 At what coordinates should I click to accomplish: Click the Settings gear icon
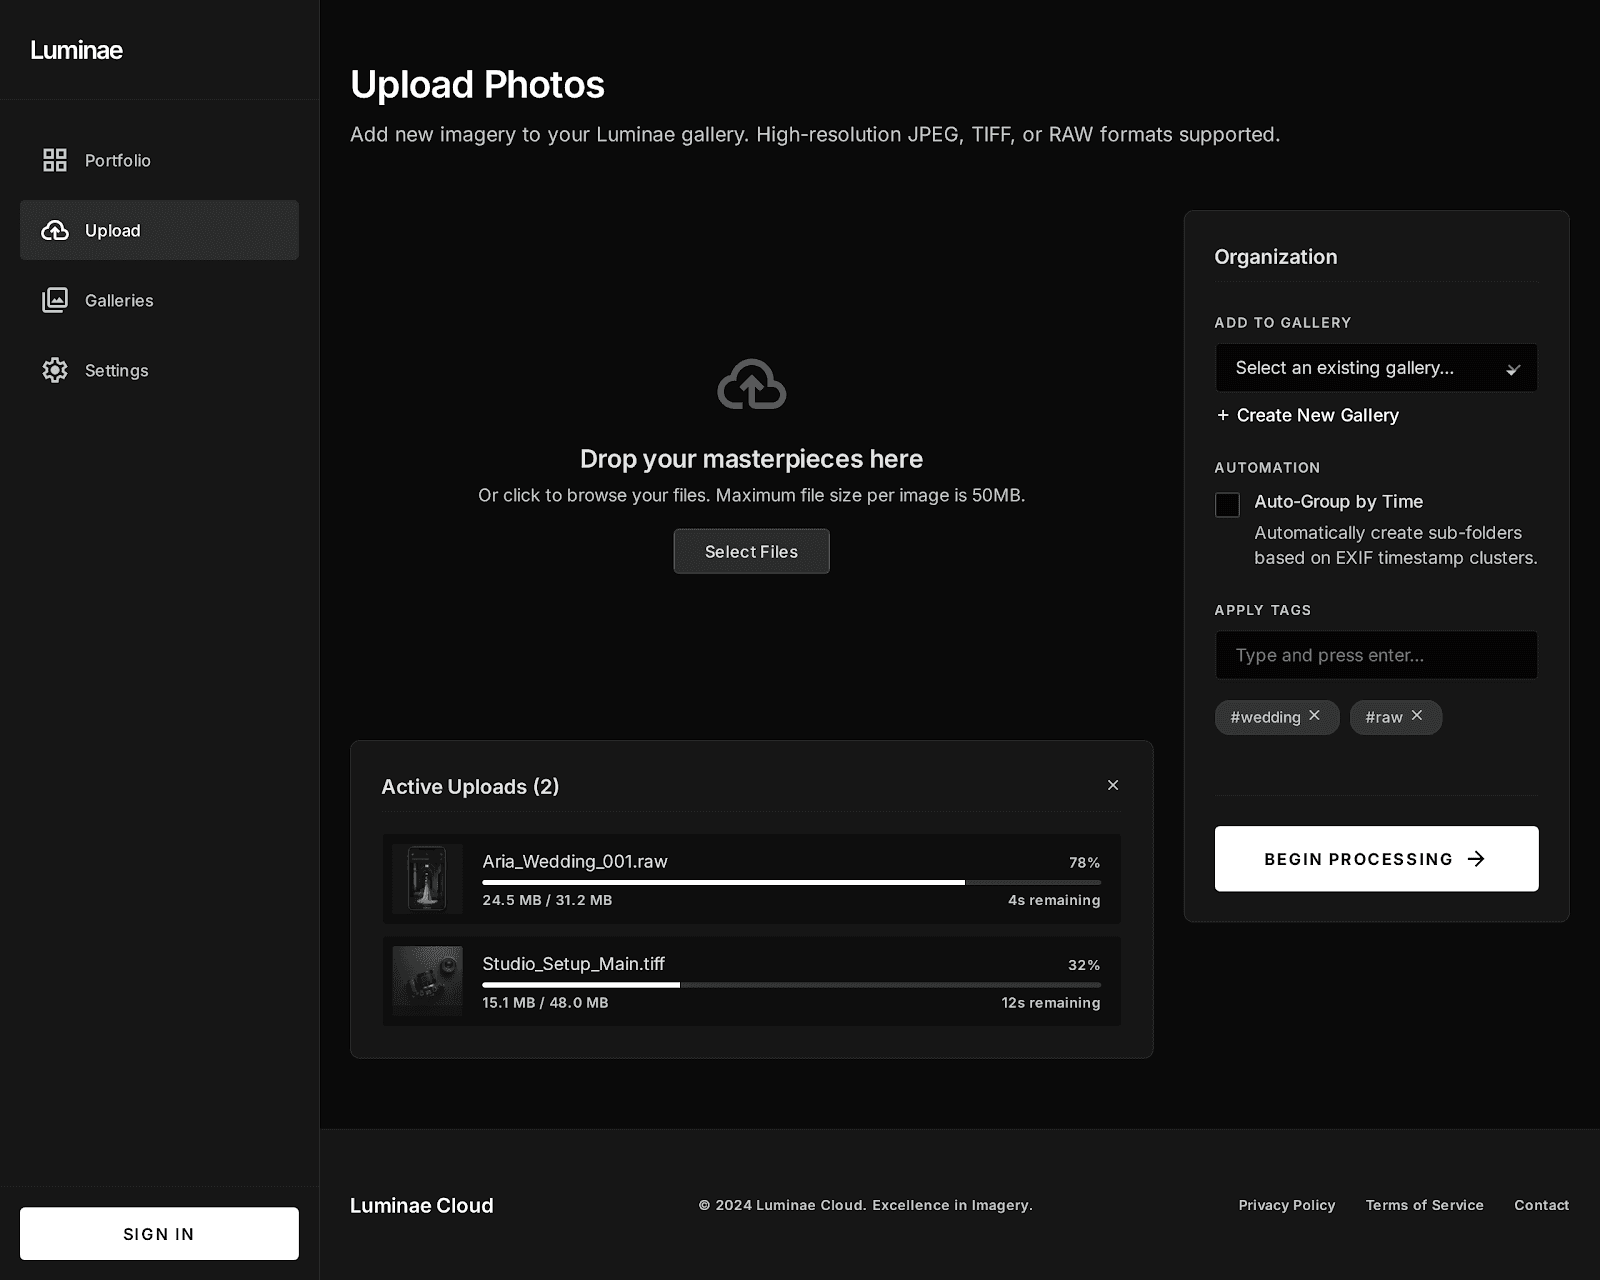tap(55, 370)
